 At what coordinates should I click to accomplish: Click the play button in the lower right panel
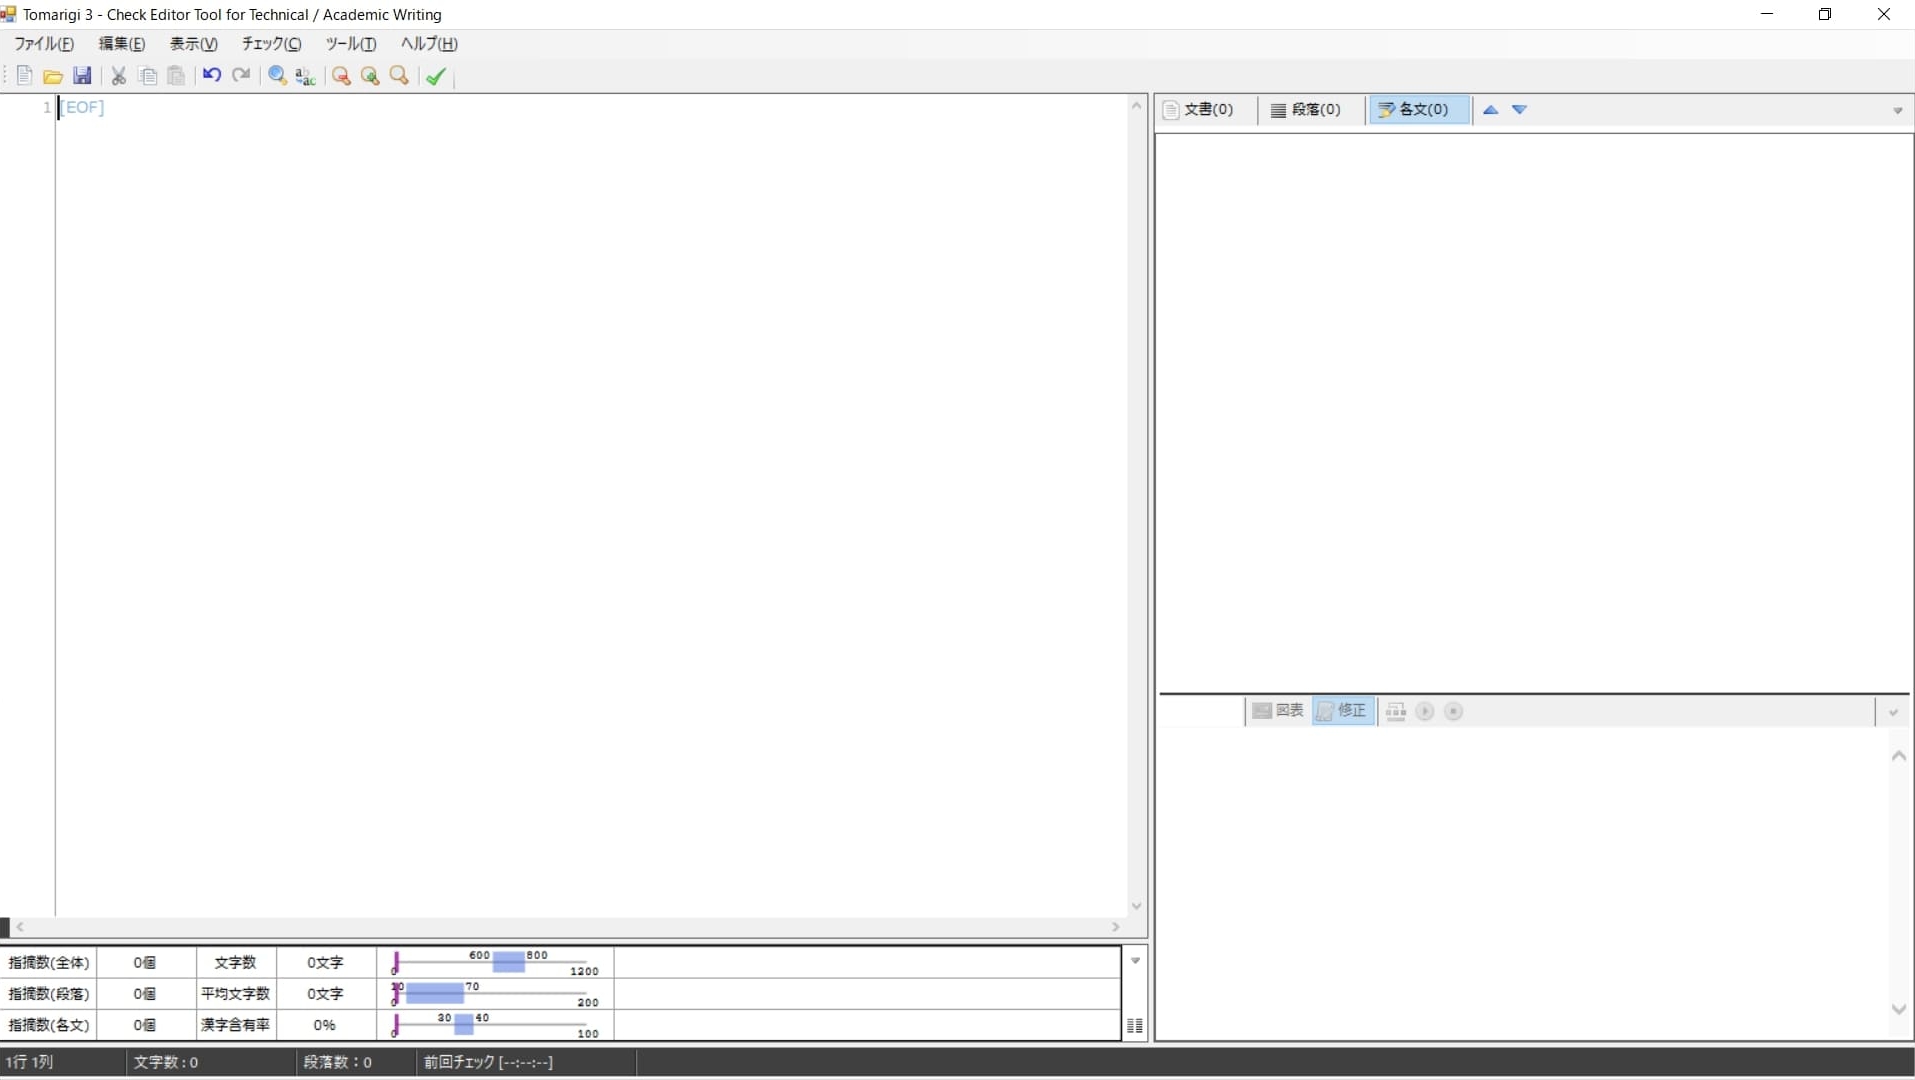1425,711
